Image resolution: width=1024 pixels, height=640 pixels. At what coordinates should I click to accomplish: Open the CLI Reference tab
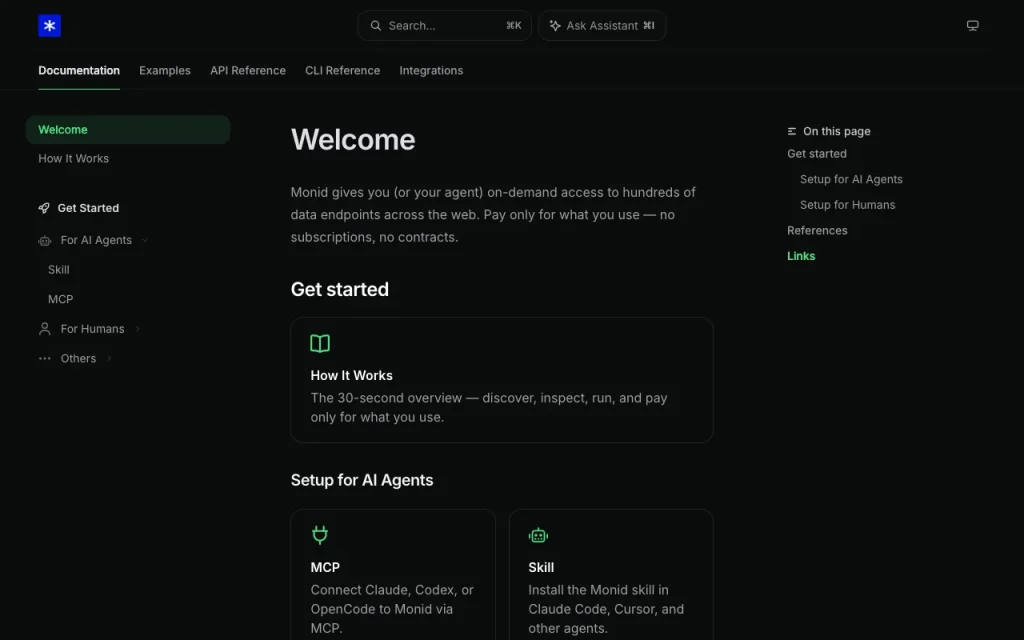(342, 71)
